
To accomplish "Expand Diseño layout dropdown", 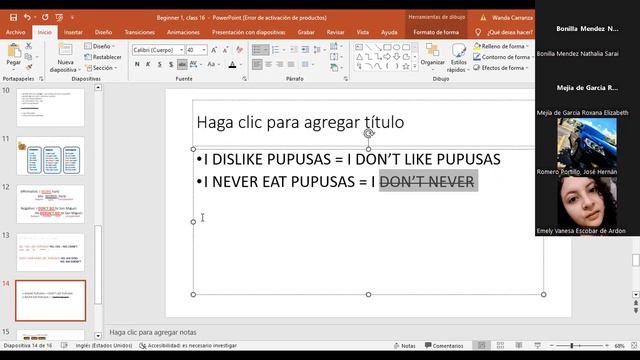I will [100, 46].
